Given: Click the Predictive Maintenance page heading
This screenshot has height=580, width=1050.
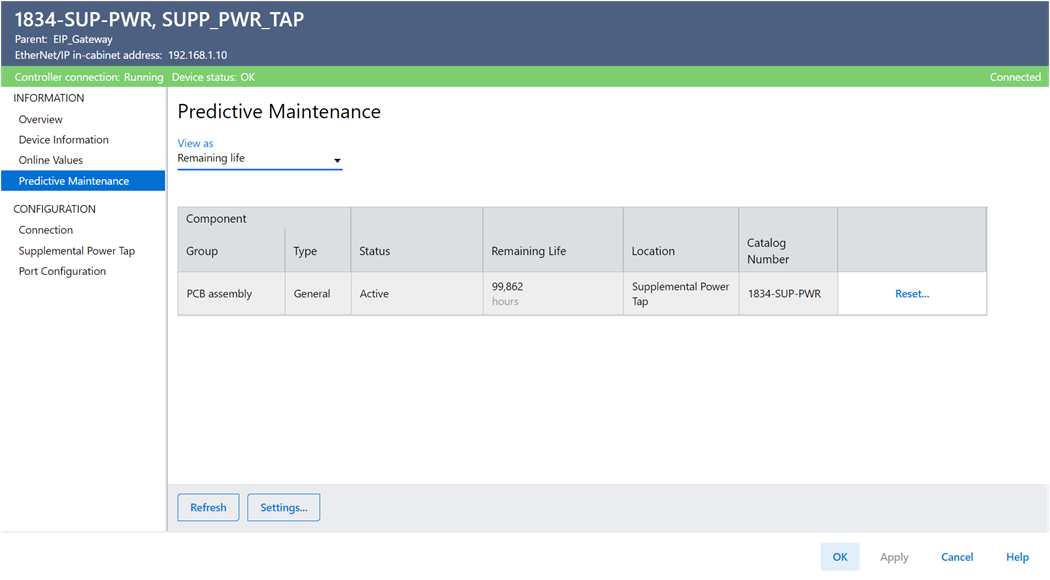Looking at the screenshot, I should tap(279, 111).
